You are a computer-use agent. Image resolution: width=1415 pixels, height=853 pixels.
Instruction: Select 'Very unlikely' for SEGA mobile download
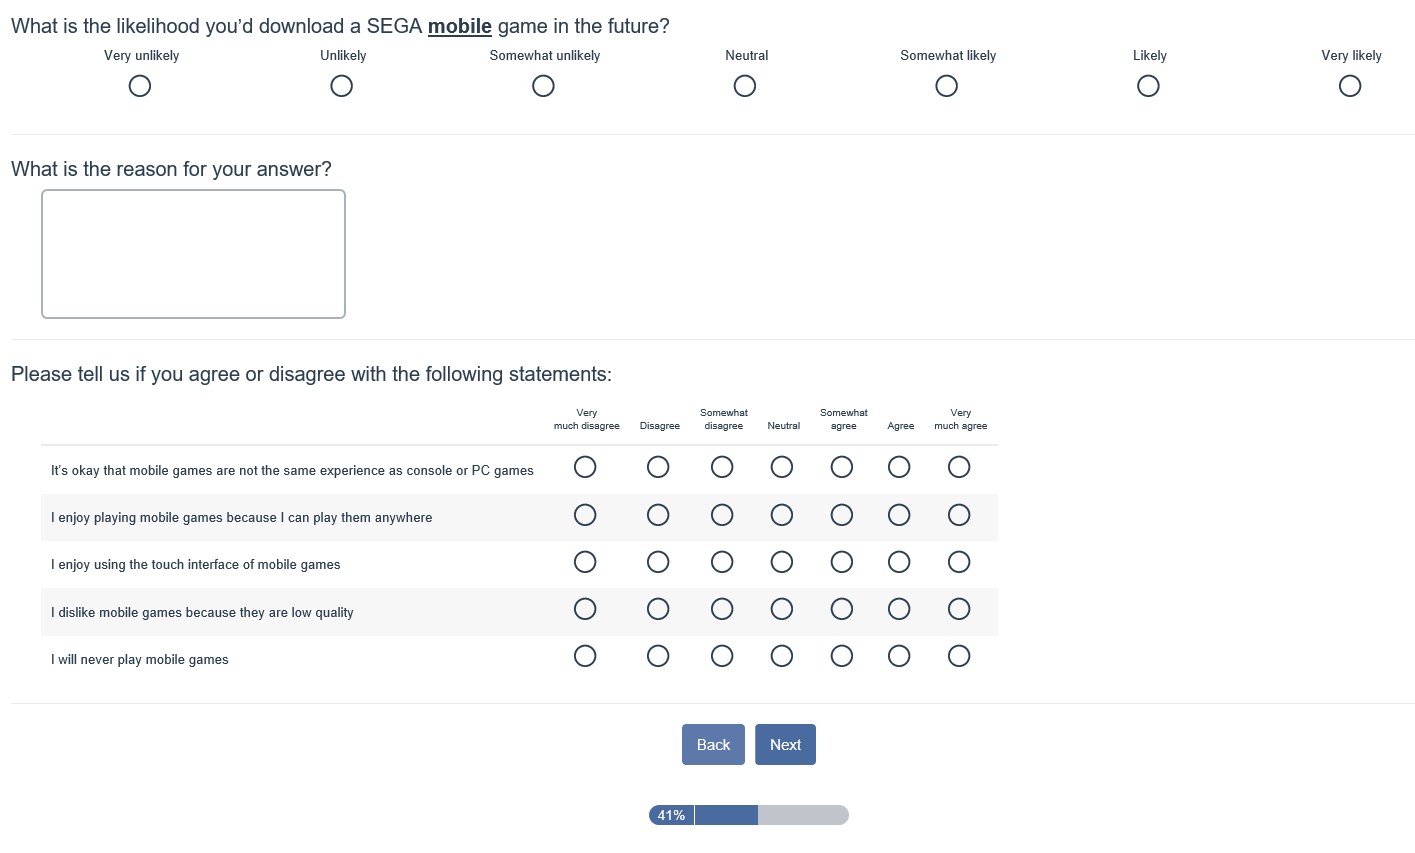140,86
